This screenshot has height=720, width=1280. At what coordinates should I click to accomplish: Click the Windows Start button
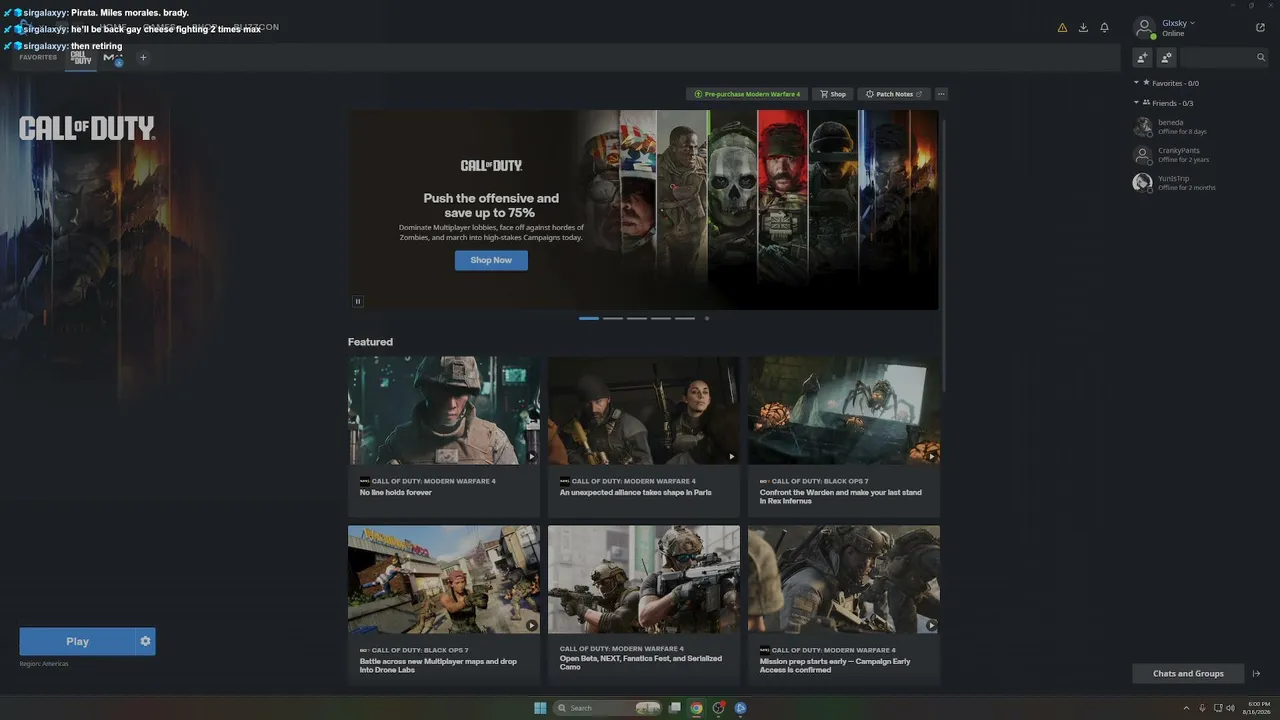tap(540, 708)
